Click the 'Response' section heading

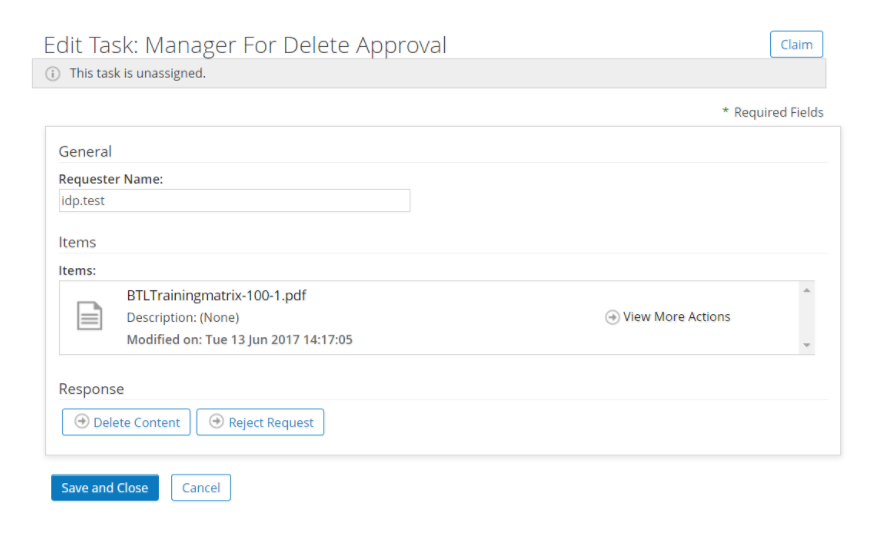(91, 389)
